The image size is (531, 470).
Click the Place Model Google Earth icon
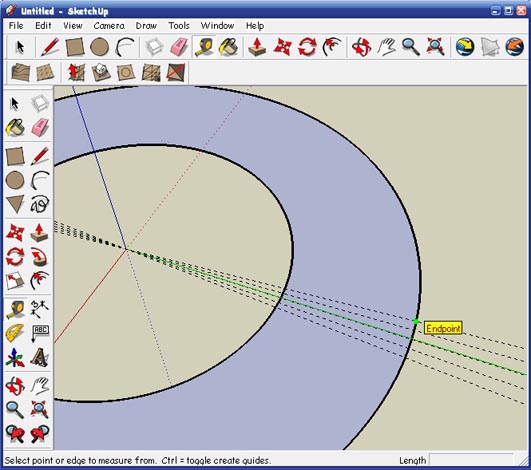coord(515,47)
